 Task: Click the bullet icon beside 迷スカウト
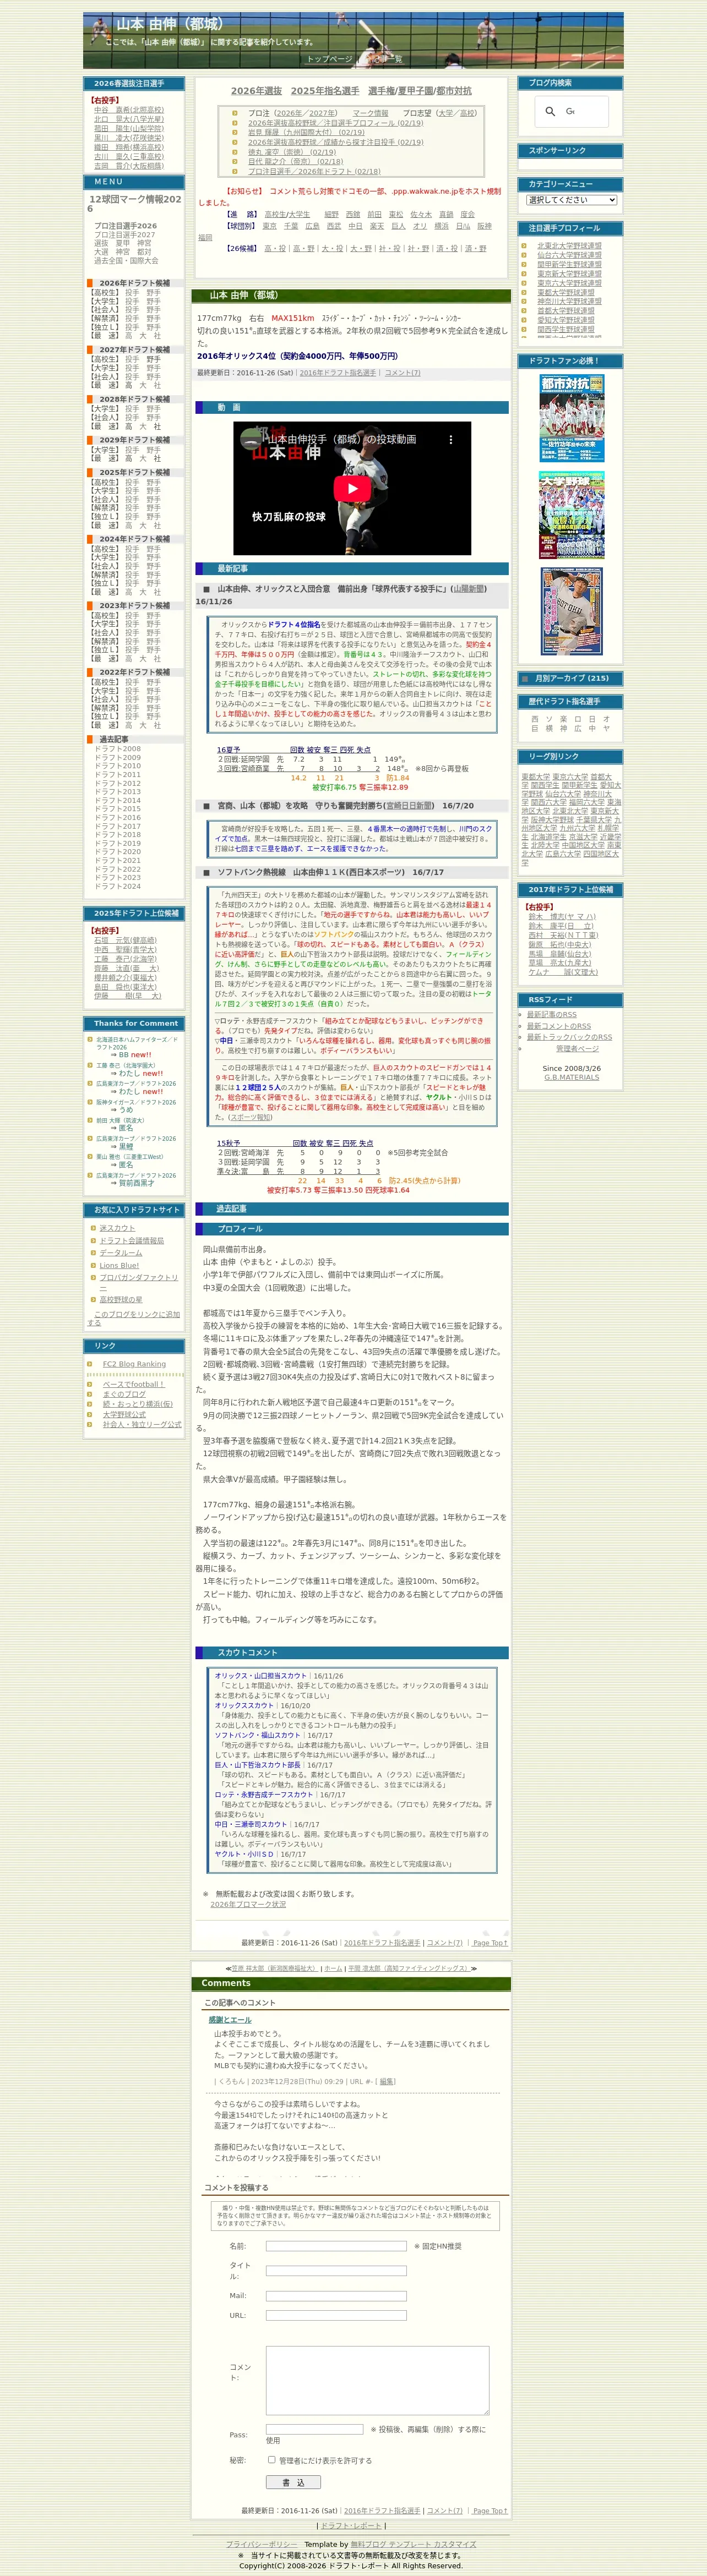(92, 1228)
